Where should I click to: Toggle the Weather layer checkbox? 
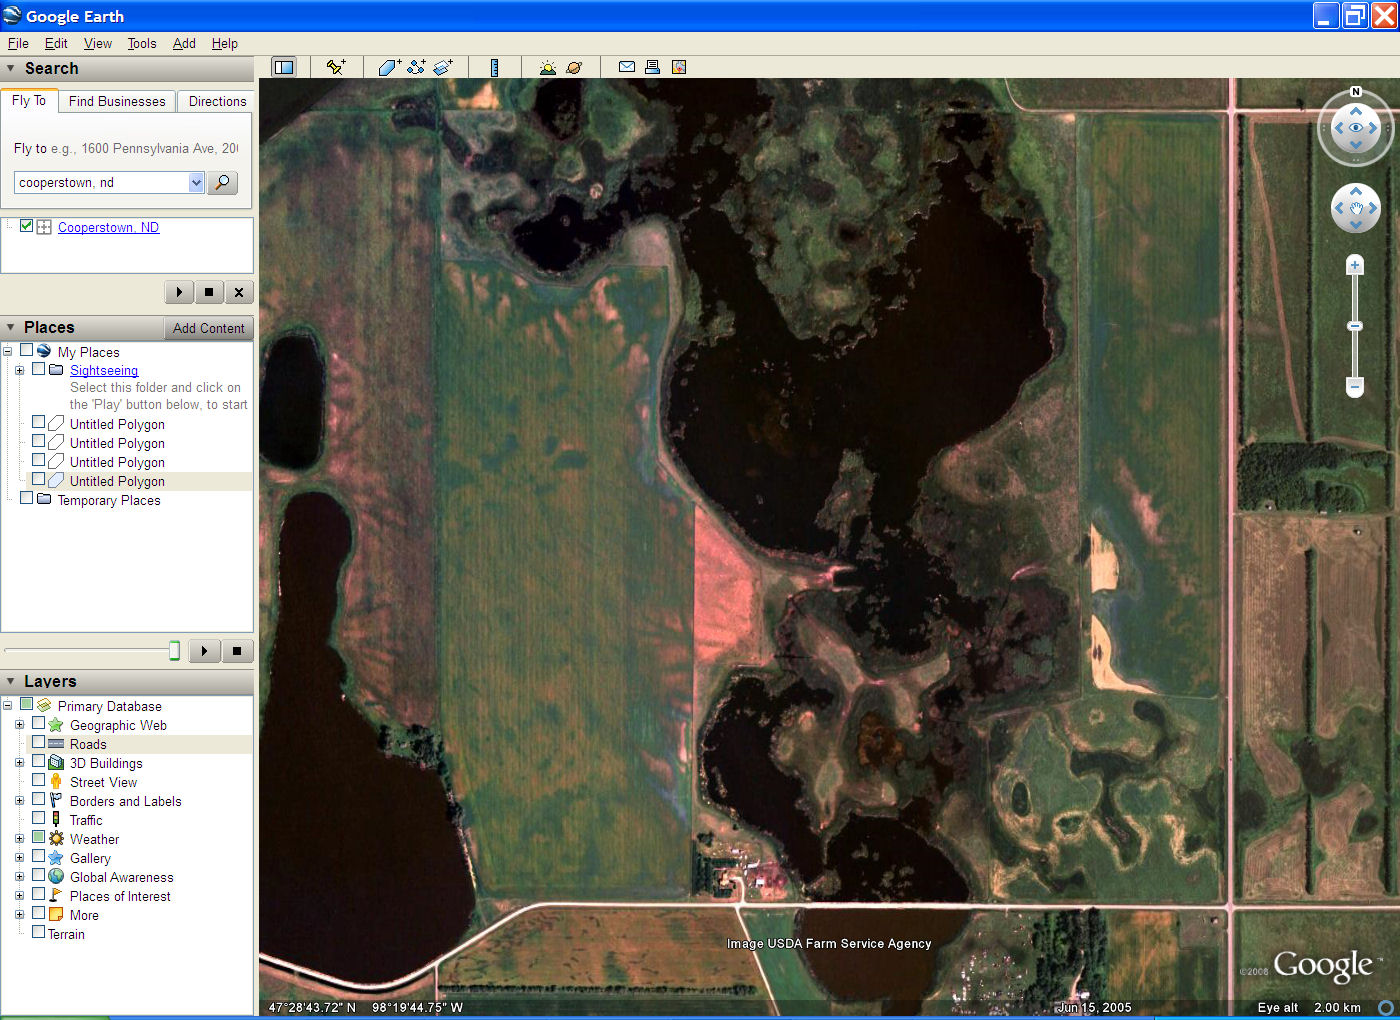39,837
